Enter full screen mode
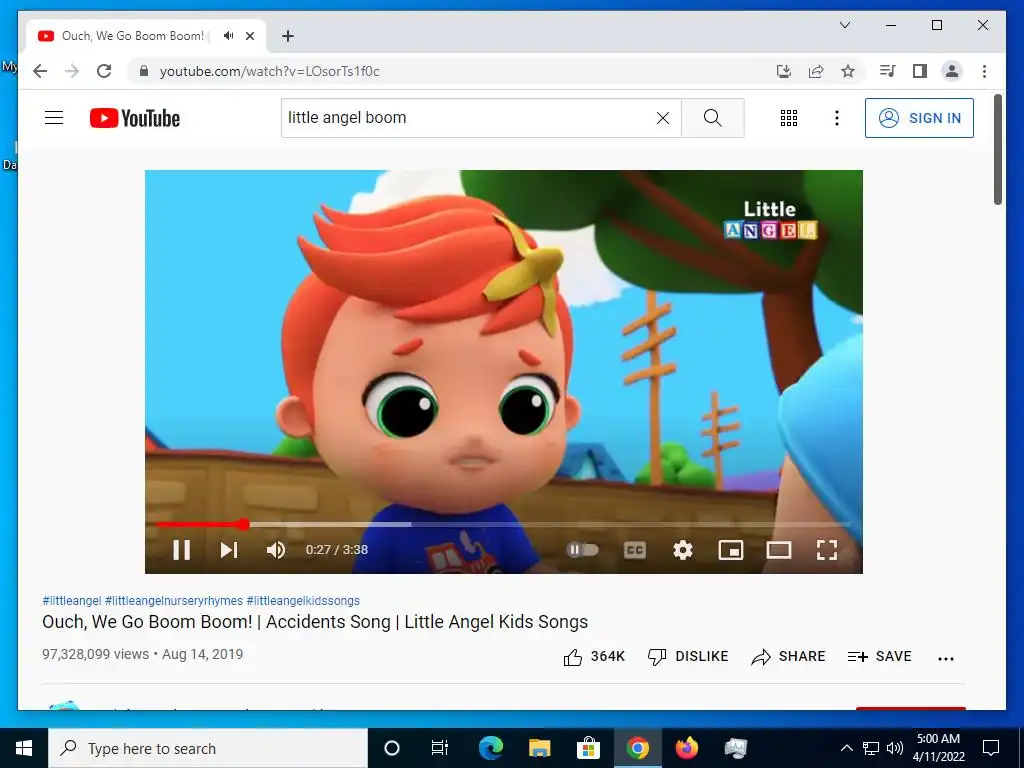This screenshot has width=1024, height=768. (x=827, y=550)
